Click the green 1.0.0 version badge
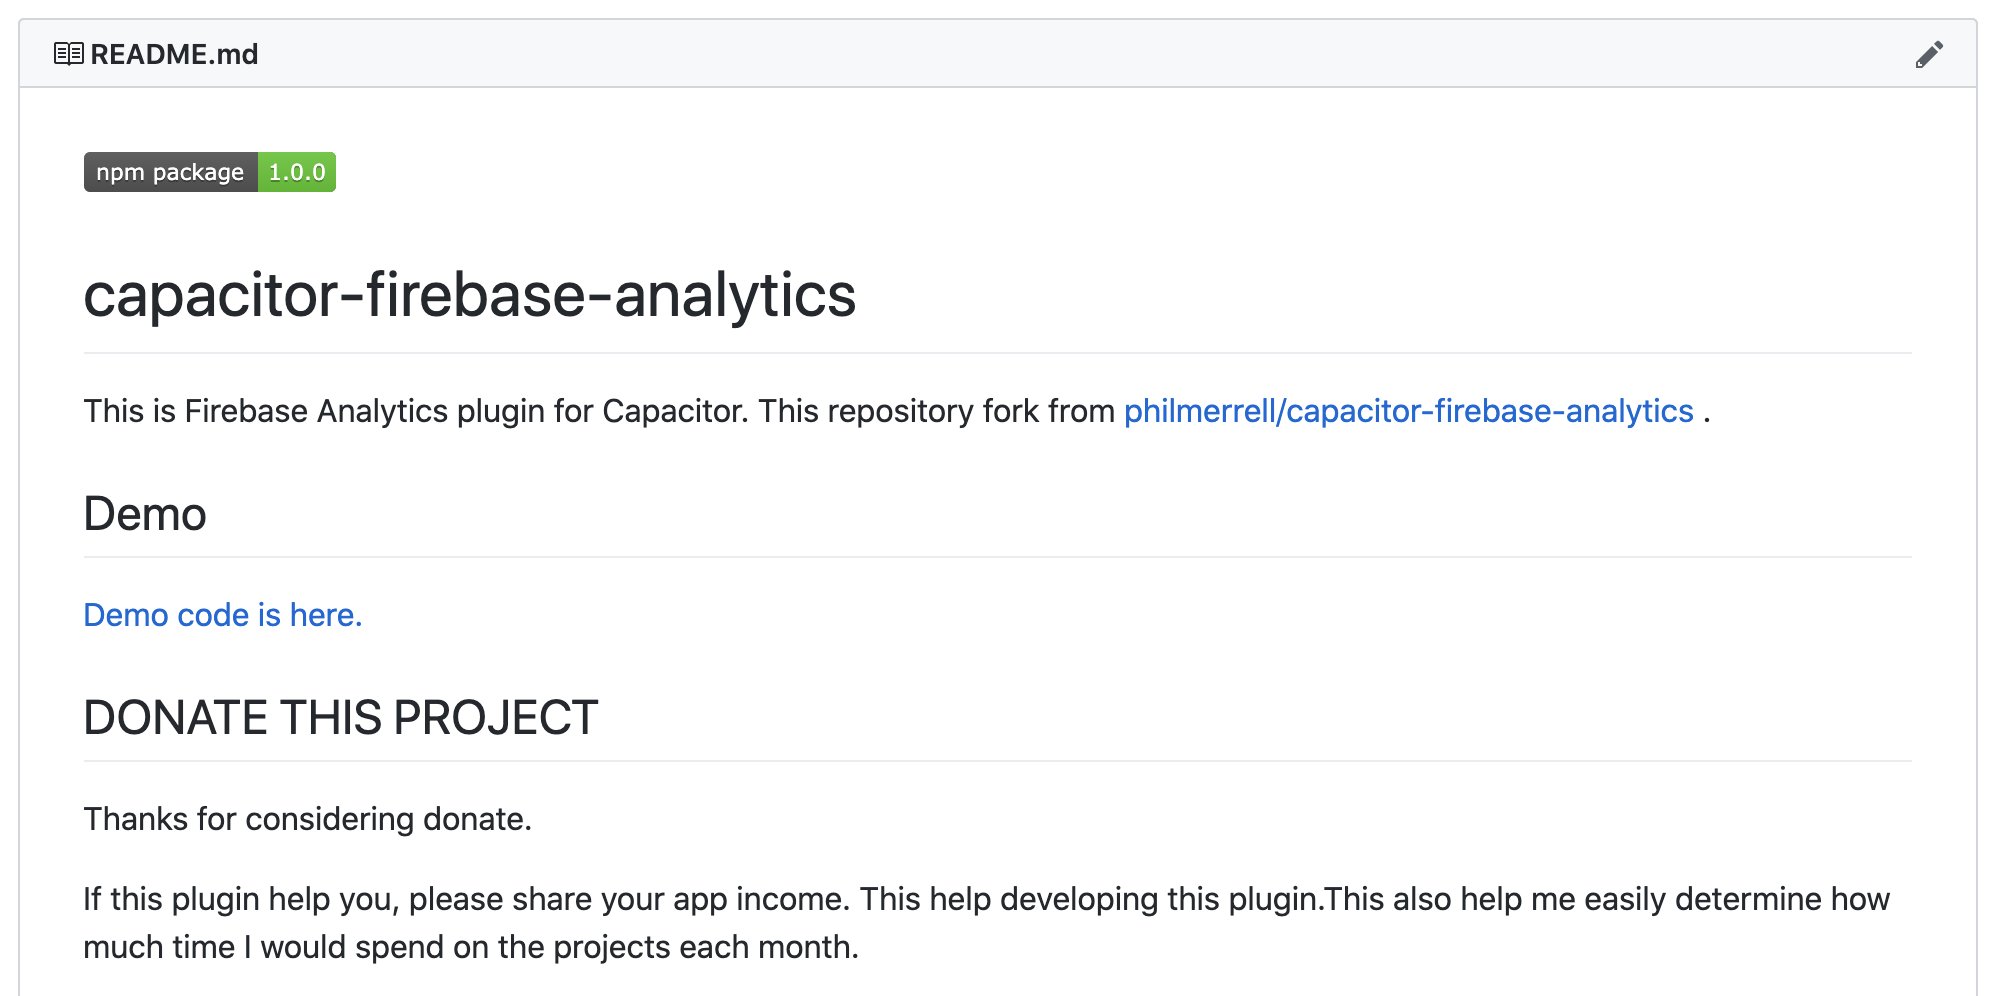The image size is (1992, 996). [297, 172]
